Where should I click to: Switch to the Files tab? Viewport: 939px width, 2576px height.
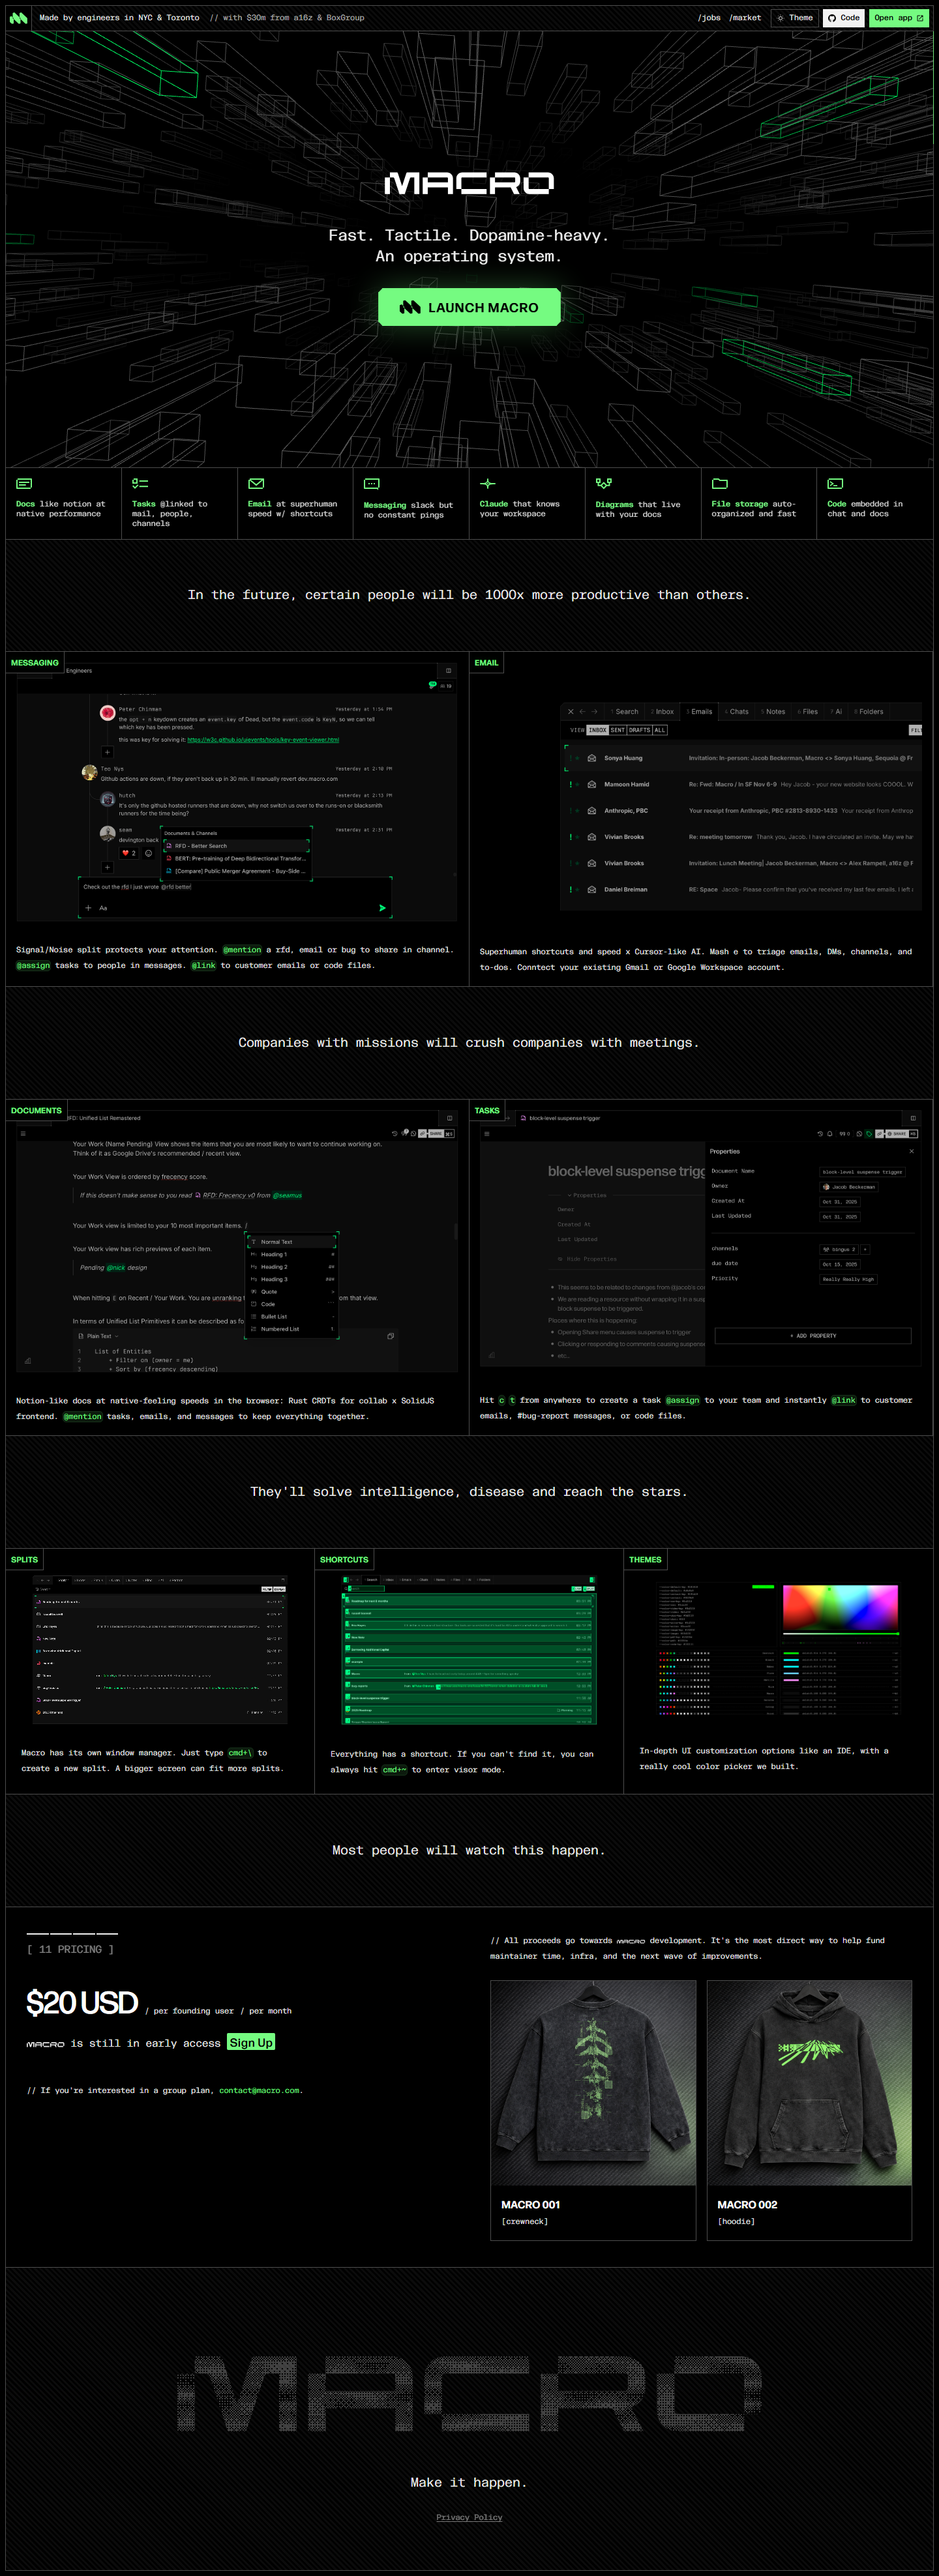pyautogui.click(x=808, y=712)
